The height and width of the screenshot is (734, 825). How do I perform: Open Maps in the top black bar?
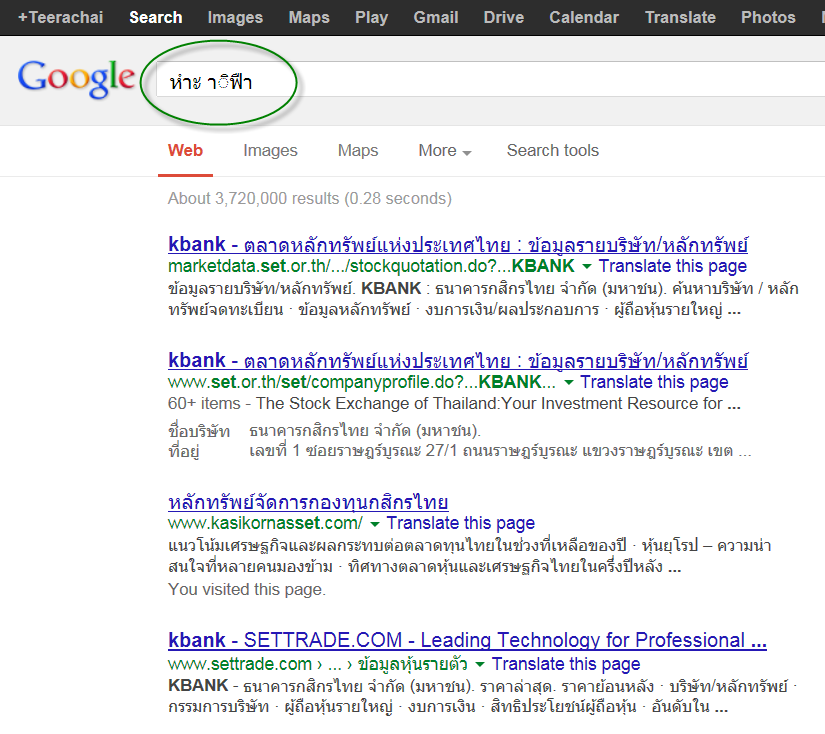[x=309, y=17]
